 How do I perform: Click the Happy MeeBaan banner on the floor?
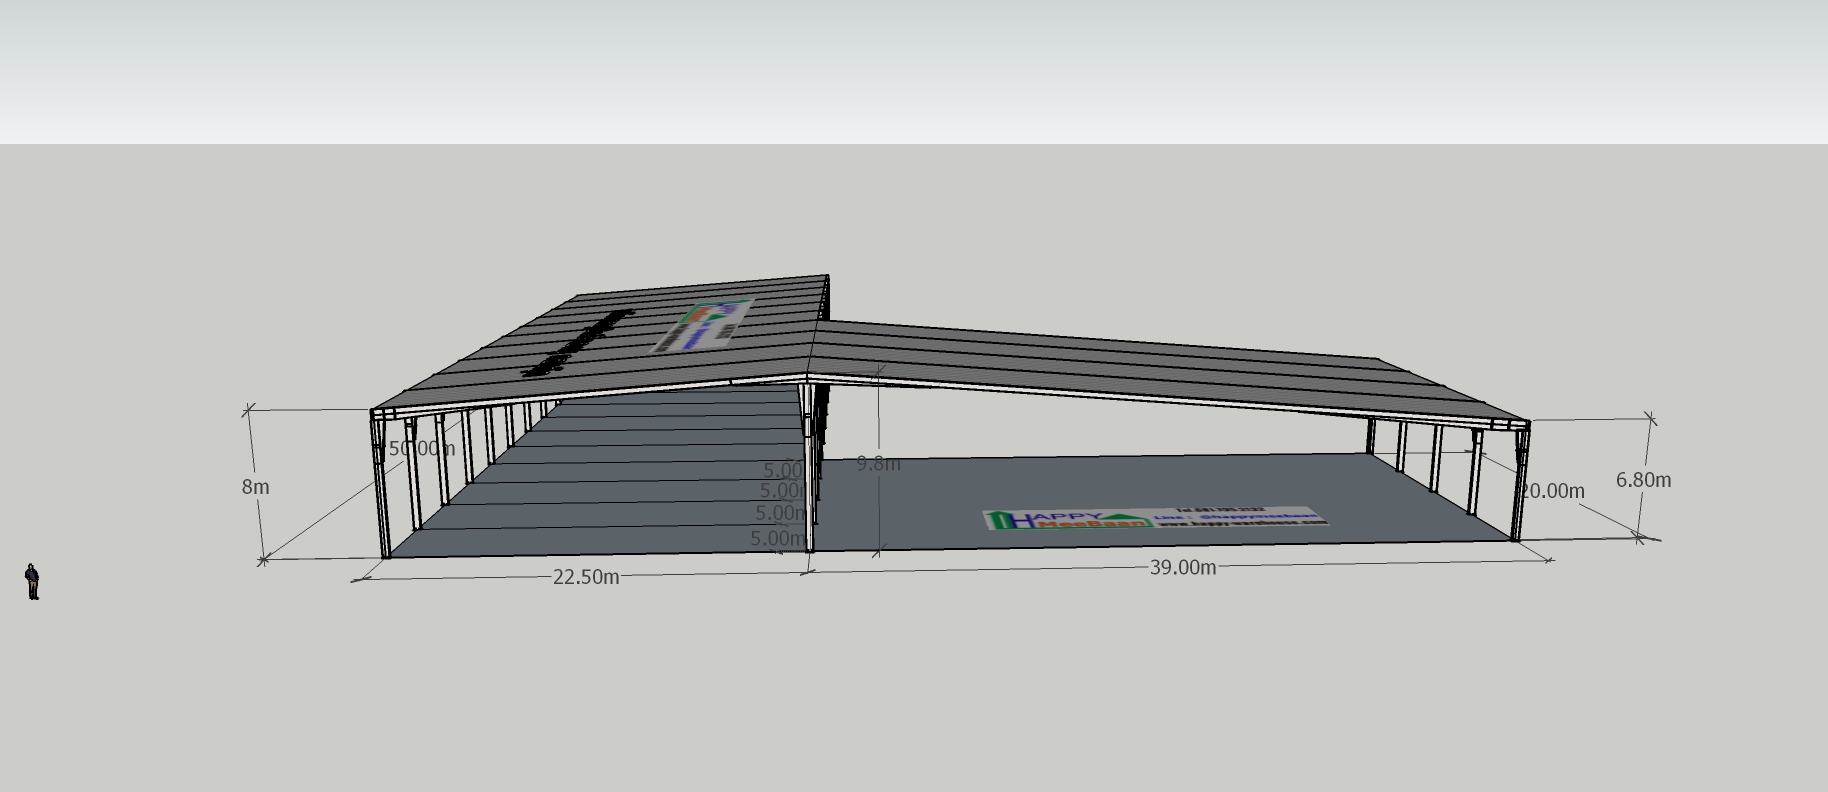[1155, 518]
